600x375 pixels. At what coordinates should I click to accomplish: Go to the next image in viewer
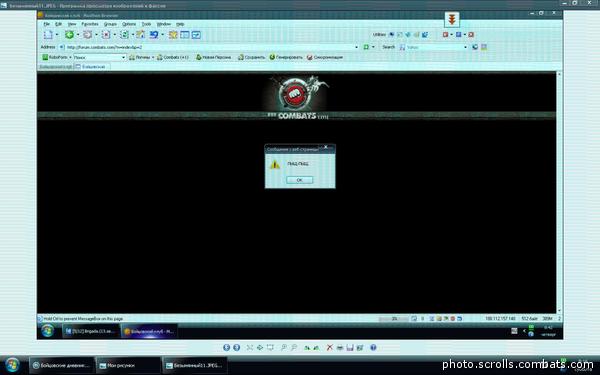(236, 347)
